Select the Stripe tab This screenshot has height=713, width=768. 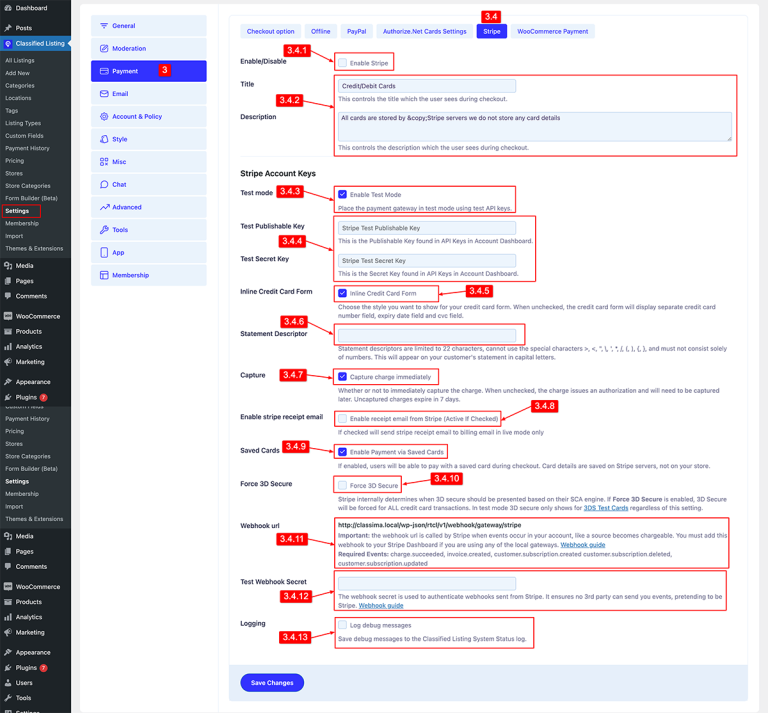click(x=492, y=31)
